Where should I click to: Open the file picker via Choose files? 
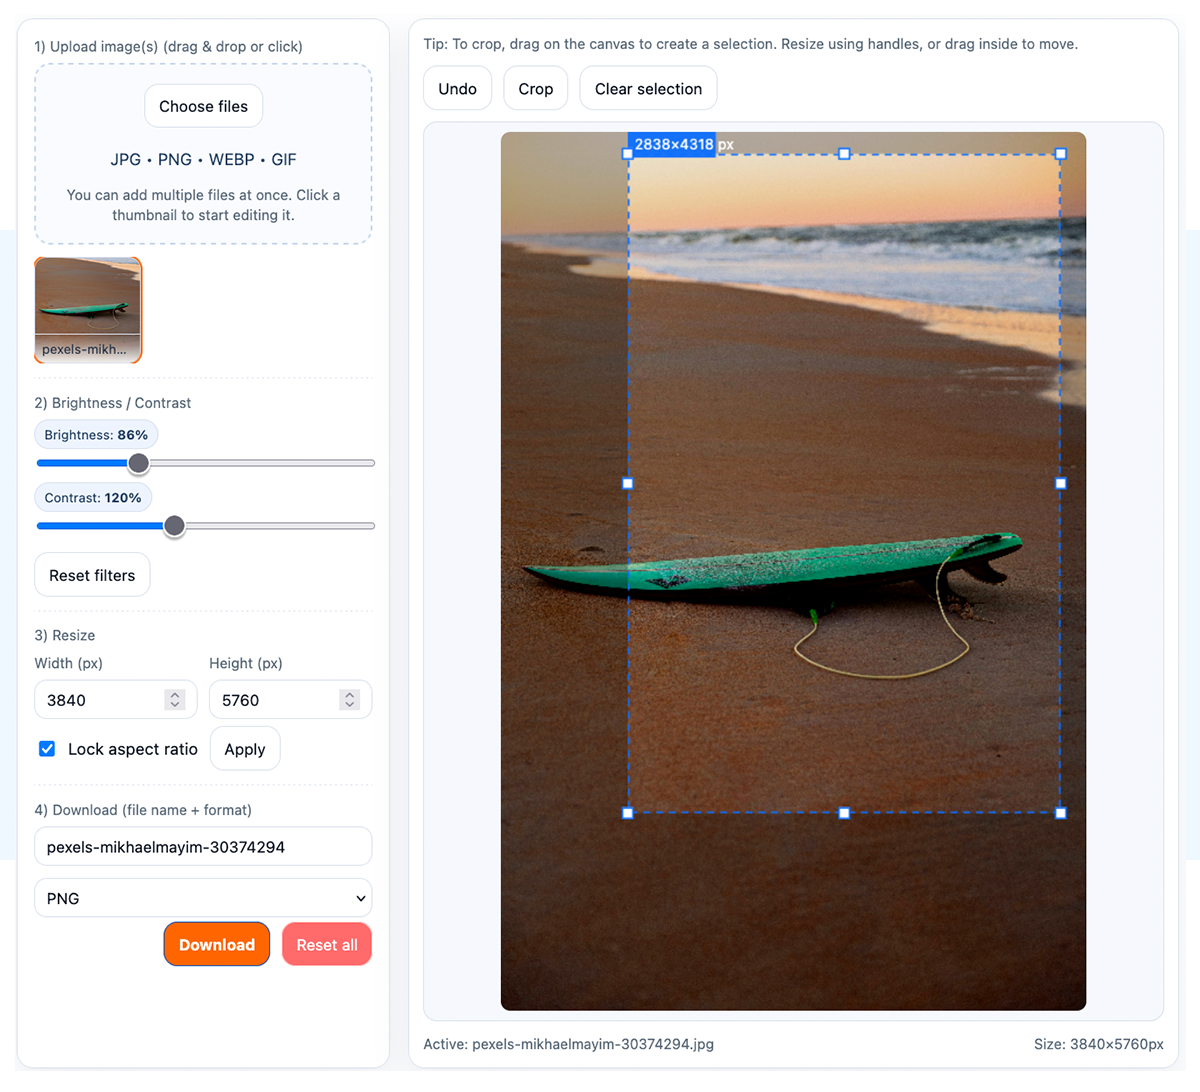[203, 106]
